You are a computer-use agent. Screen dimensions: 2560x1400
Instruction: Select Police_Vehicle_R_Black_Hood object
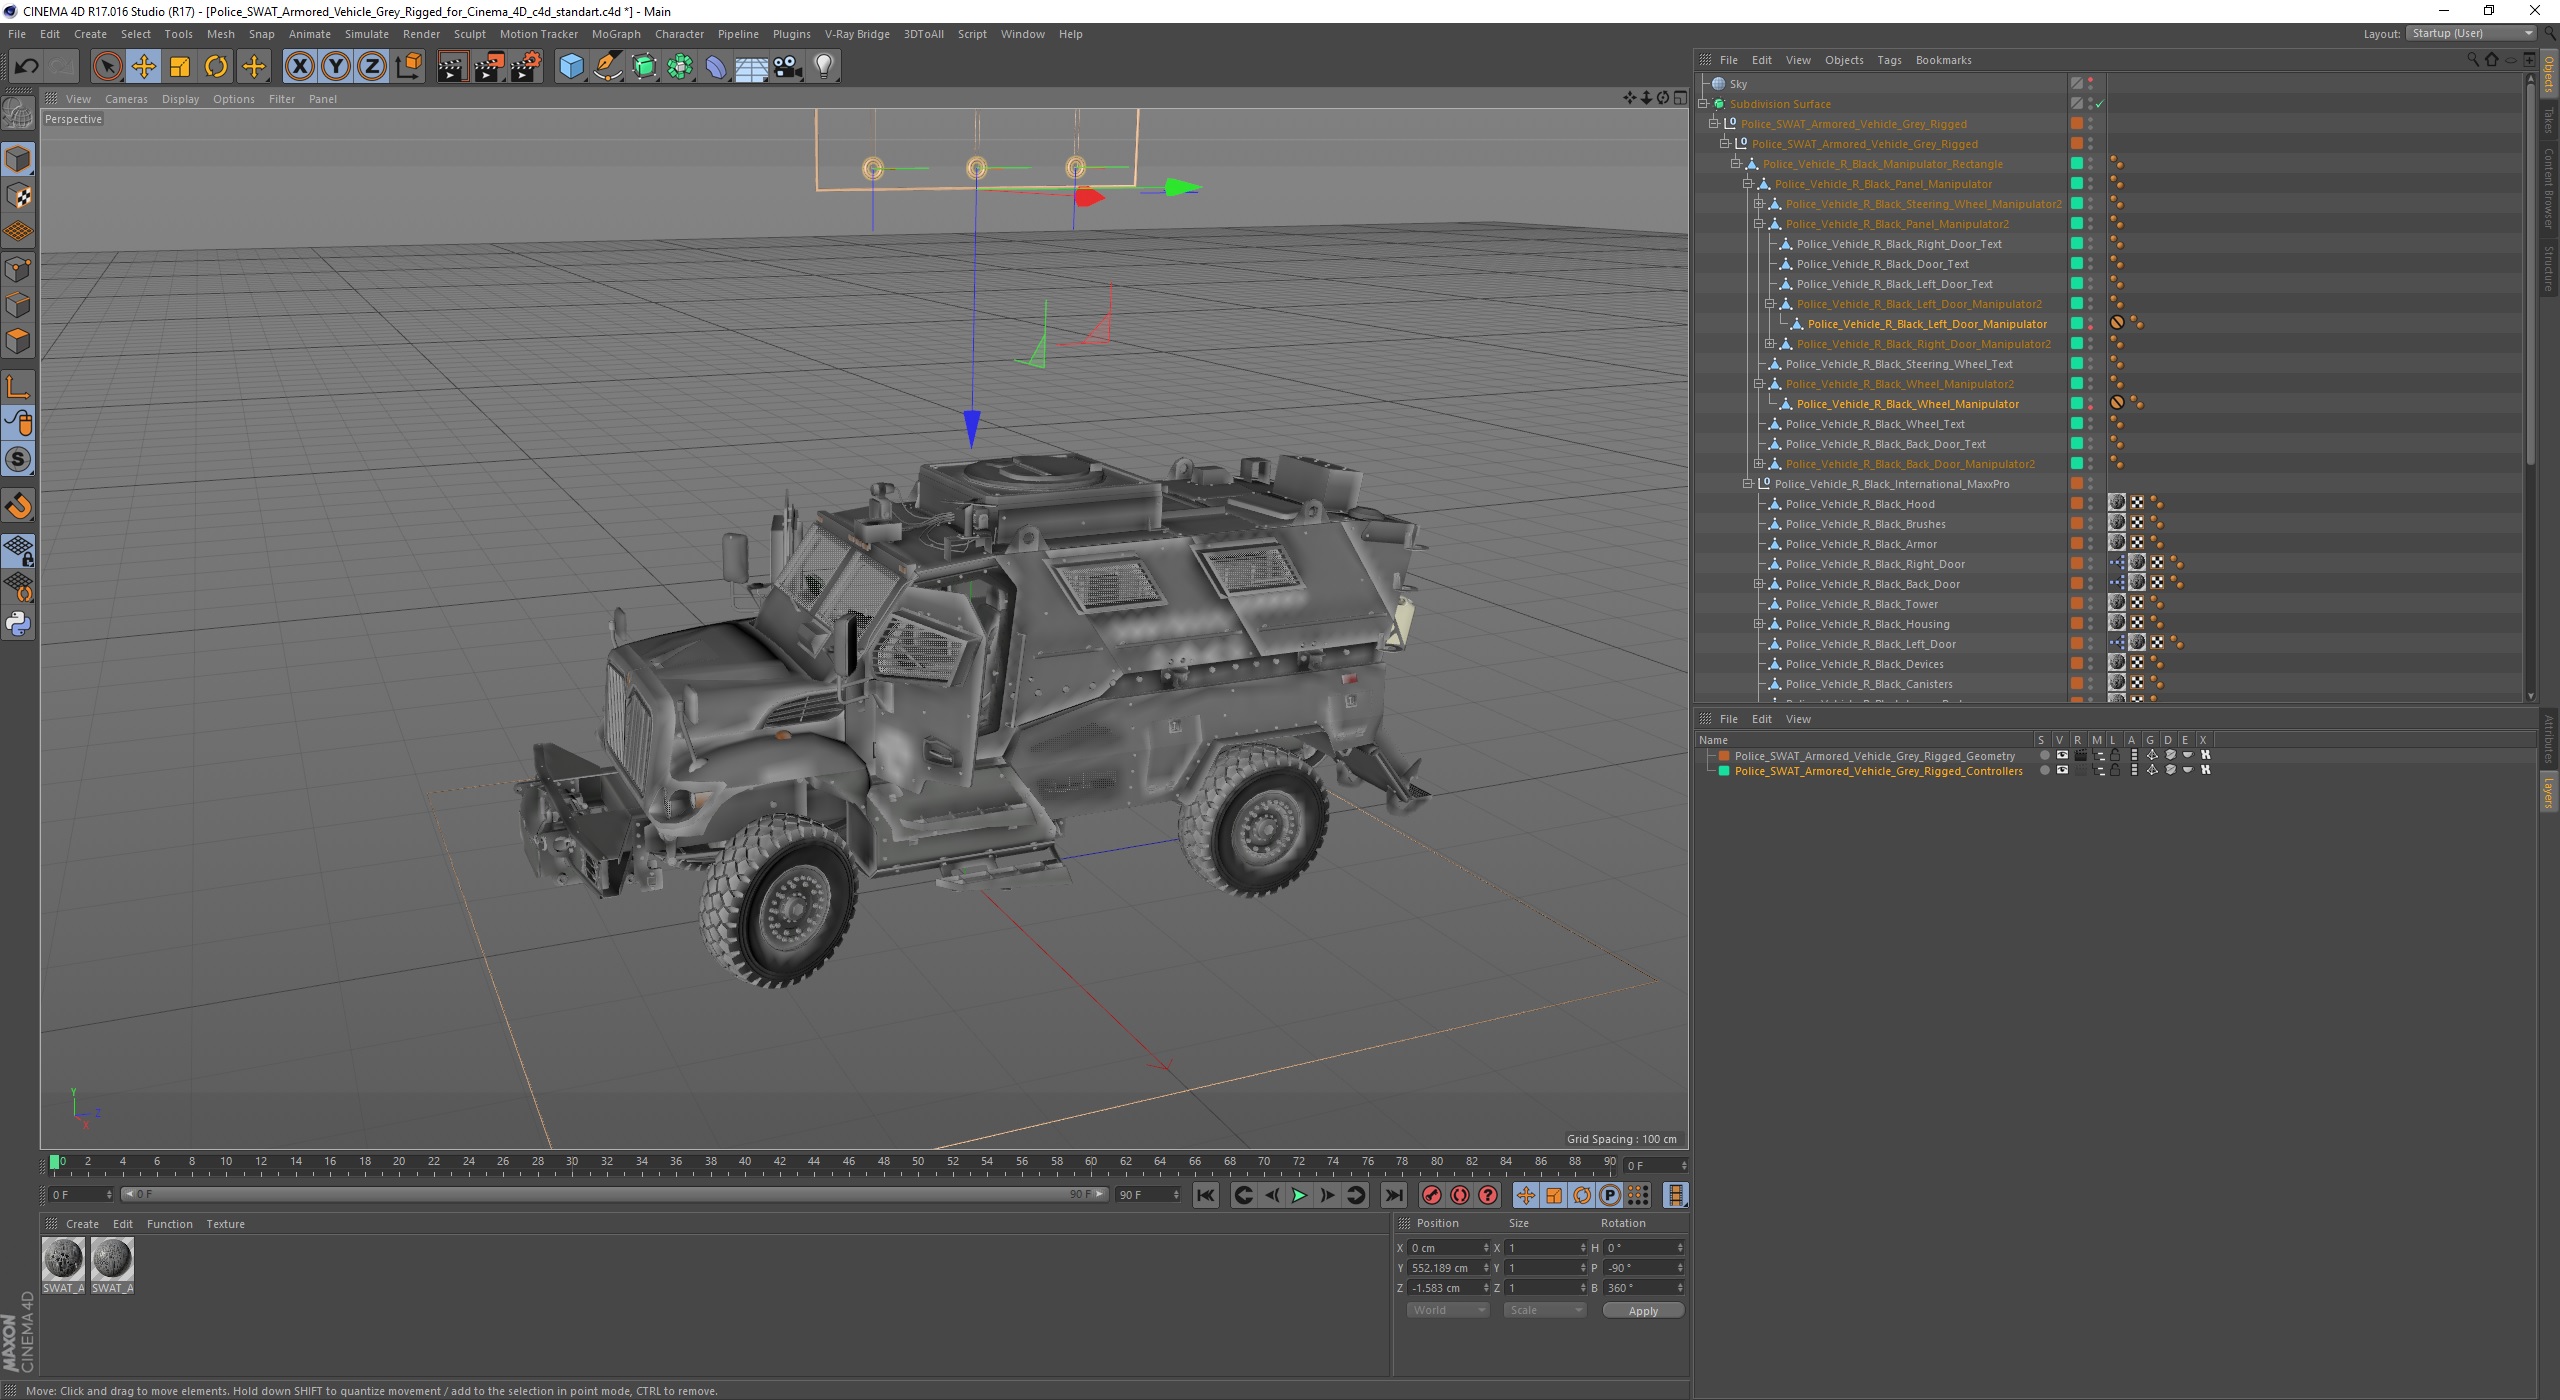(x=1860, y=504)
